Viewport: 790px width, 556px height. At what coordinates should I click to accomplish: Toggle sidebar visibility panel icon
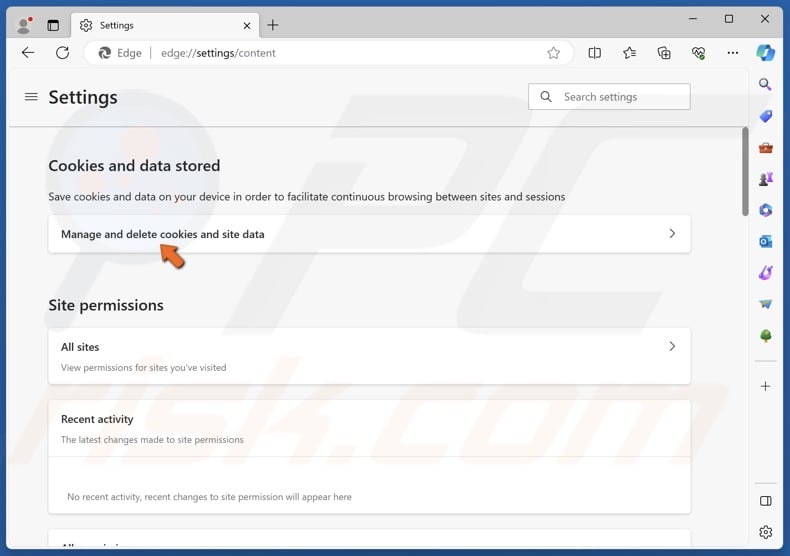[766, 501]
